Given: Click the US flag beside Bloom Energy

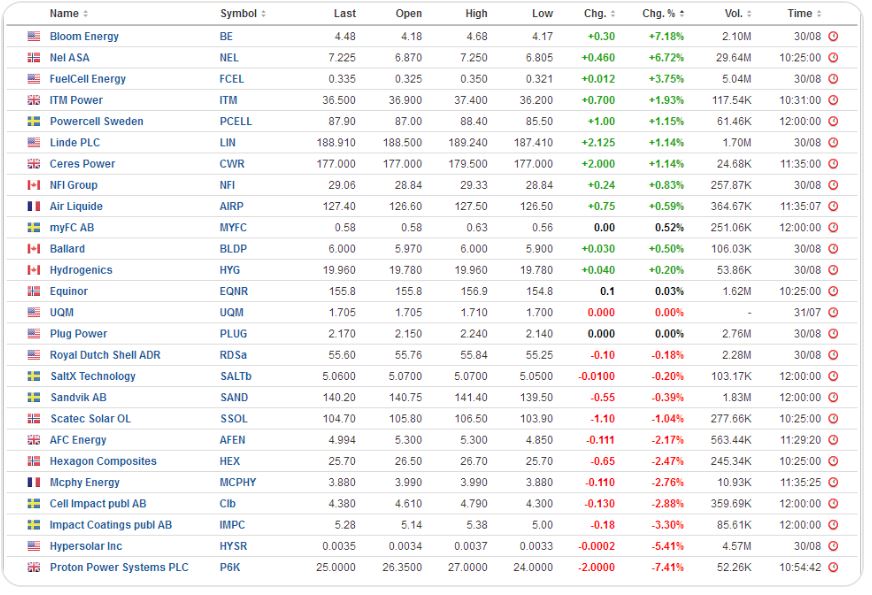Looking at the screenshot, I should [x=34, y=37].
